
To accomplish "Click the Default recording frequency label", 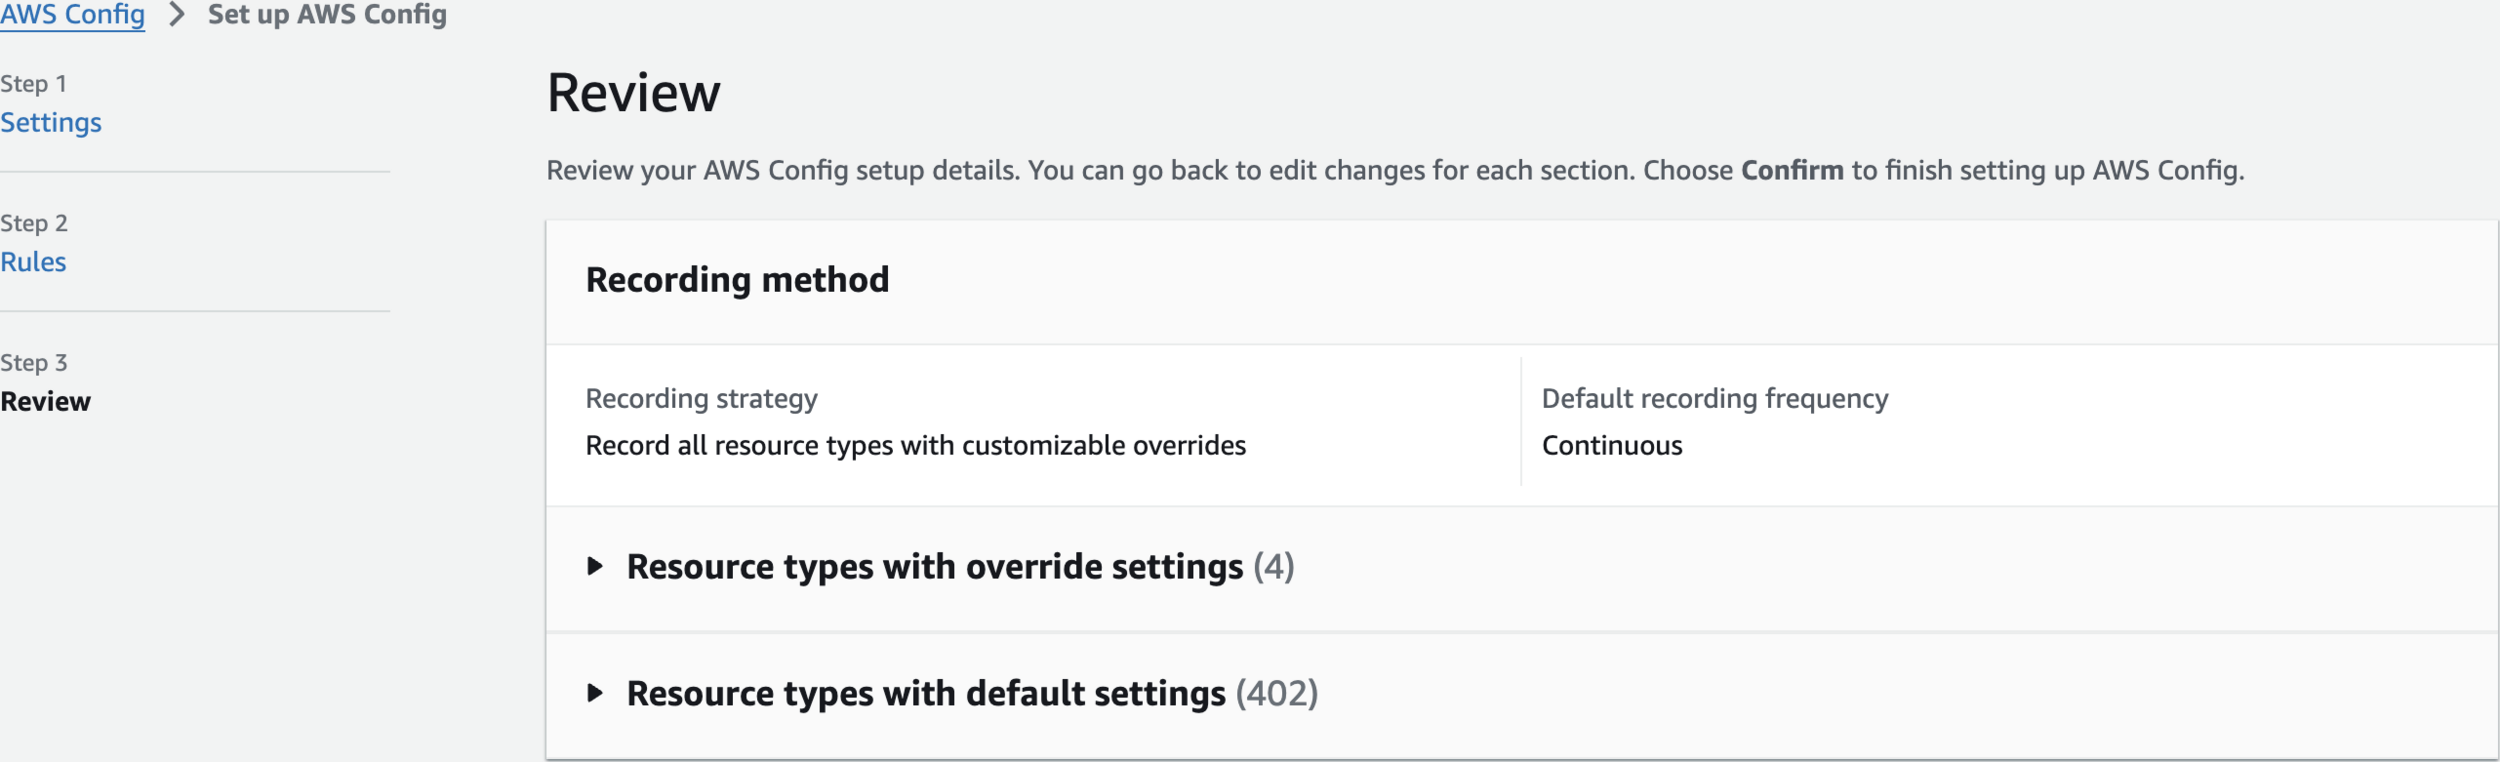I will pyautogui.click(x=1714, y=399).
